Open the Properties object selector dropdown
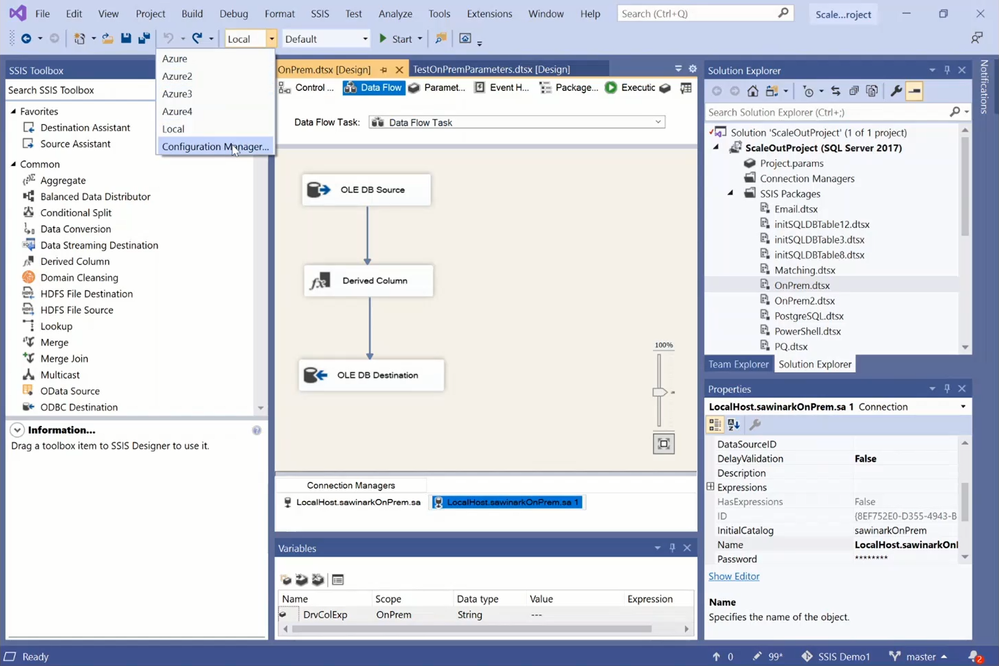Viewport: 999px width, 666px height. click(x=963, y=407)
